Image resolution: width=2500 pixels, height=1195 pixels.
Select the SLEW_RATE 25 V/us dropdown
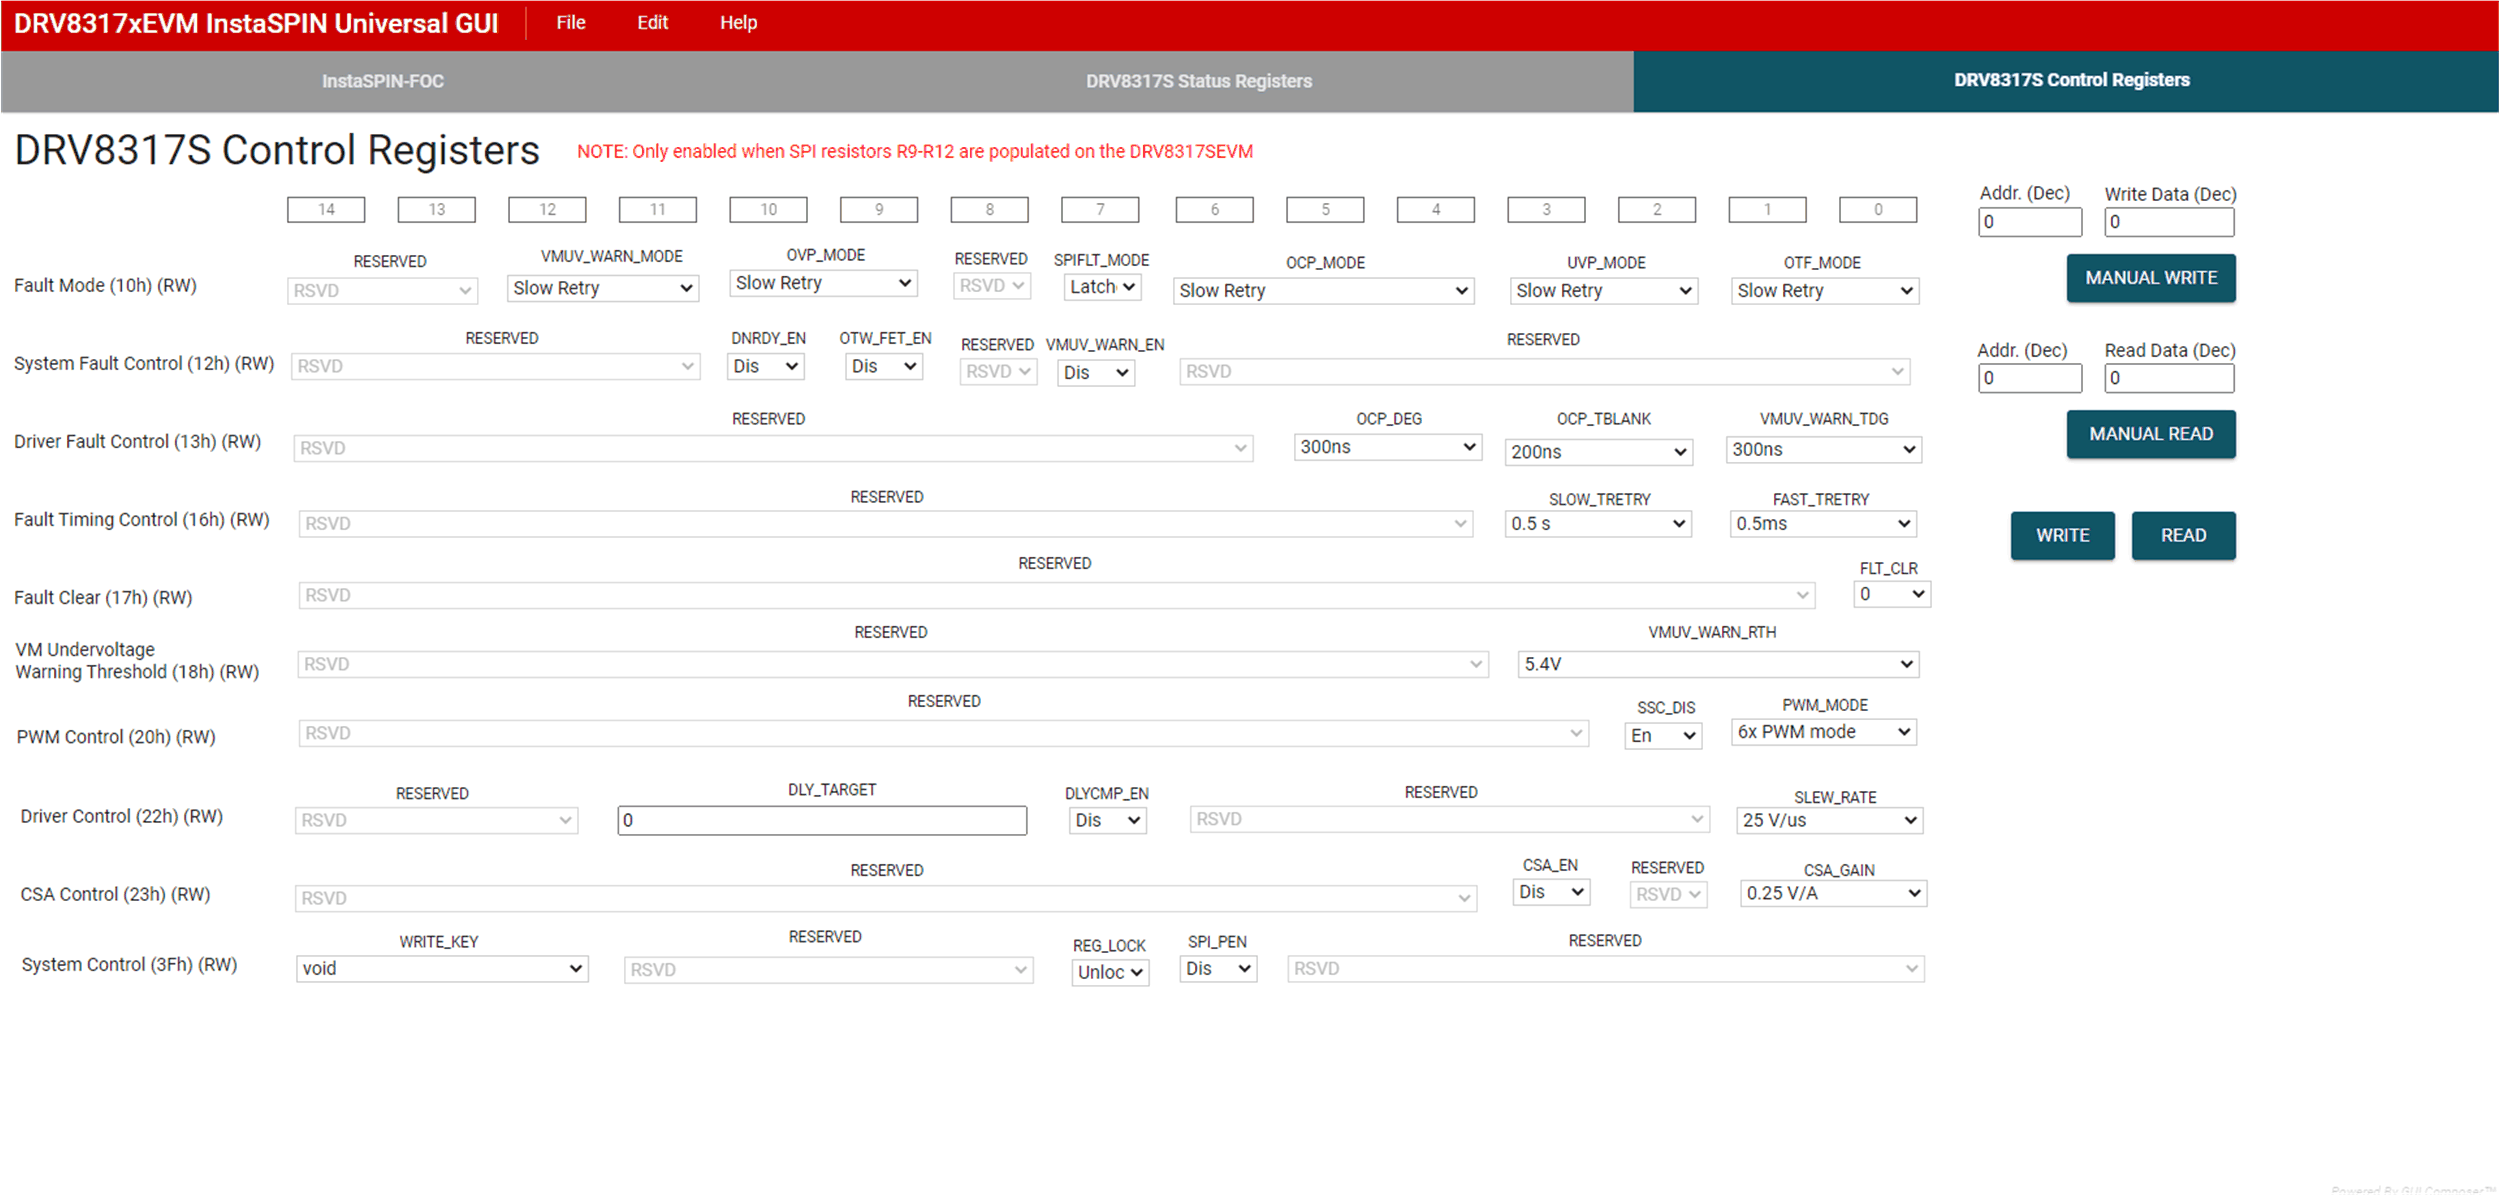point(1829,820)
